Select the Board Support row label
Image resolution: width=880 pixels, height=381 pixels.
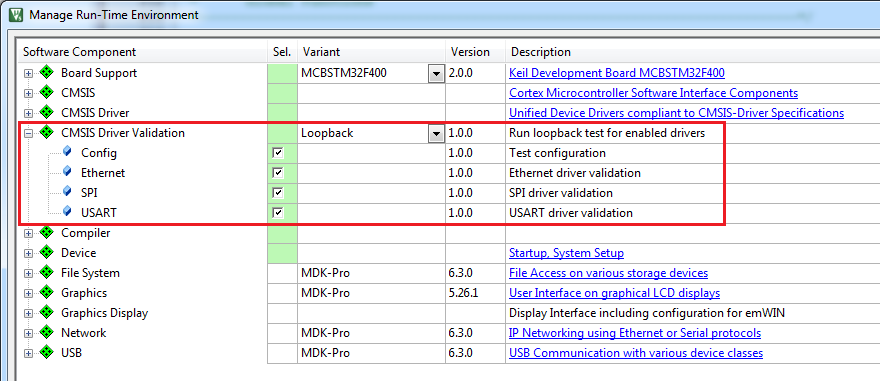click(x=99, y=73)
